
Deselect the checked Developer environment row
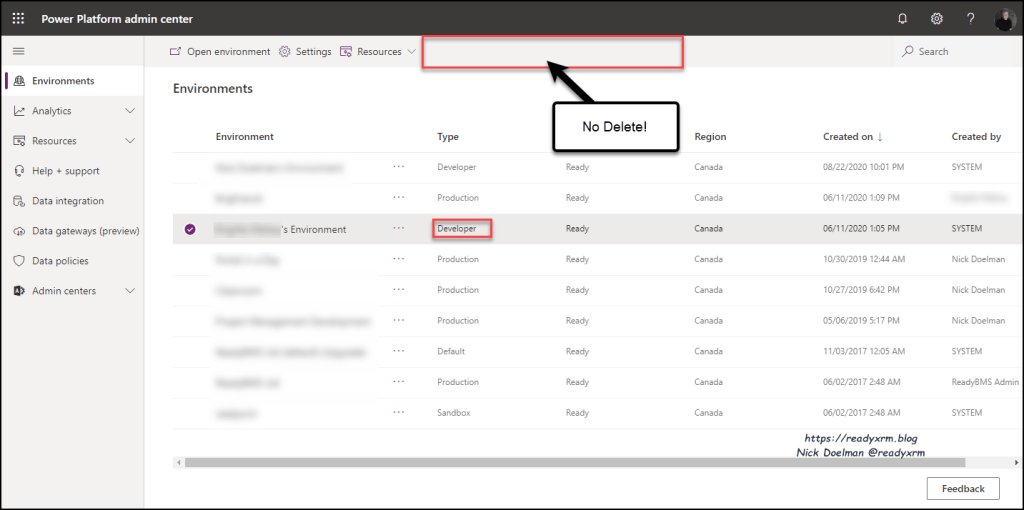click(190, 229)
